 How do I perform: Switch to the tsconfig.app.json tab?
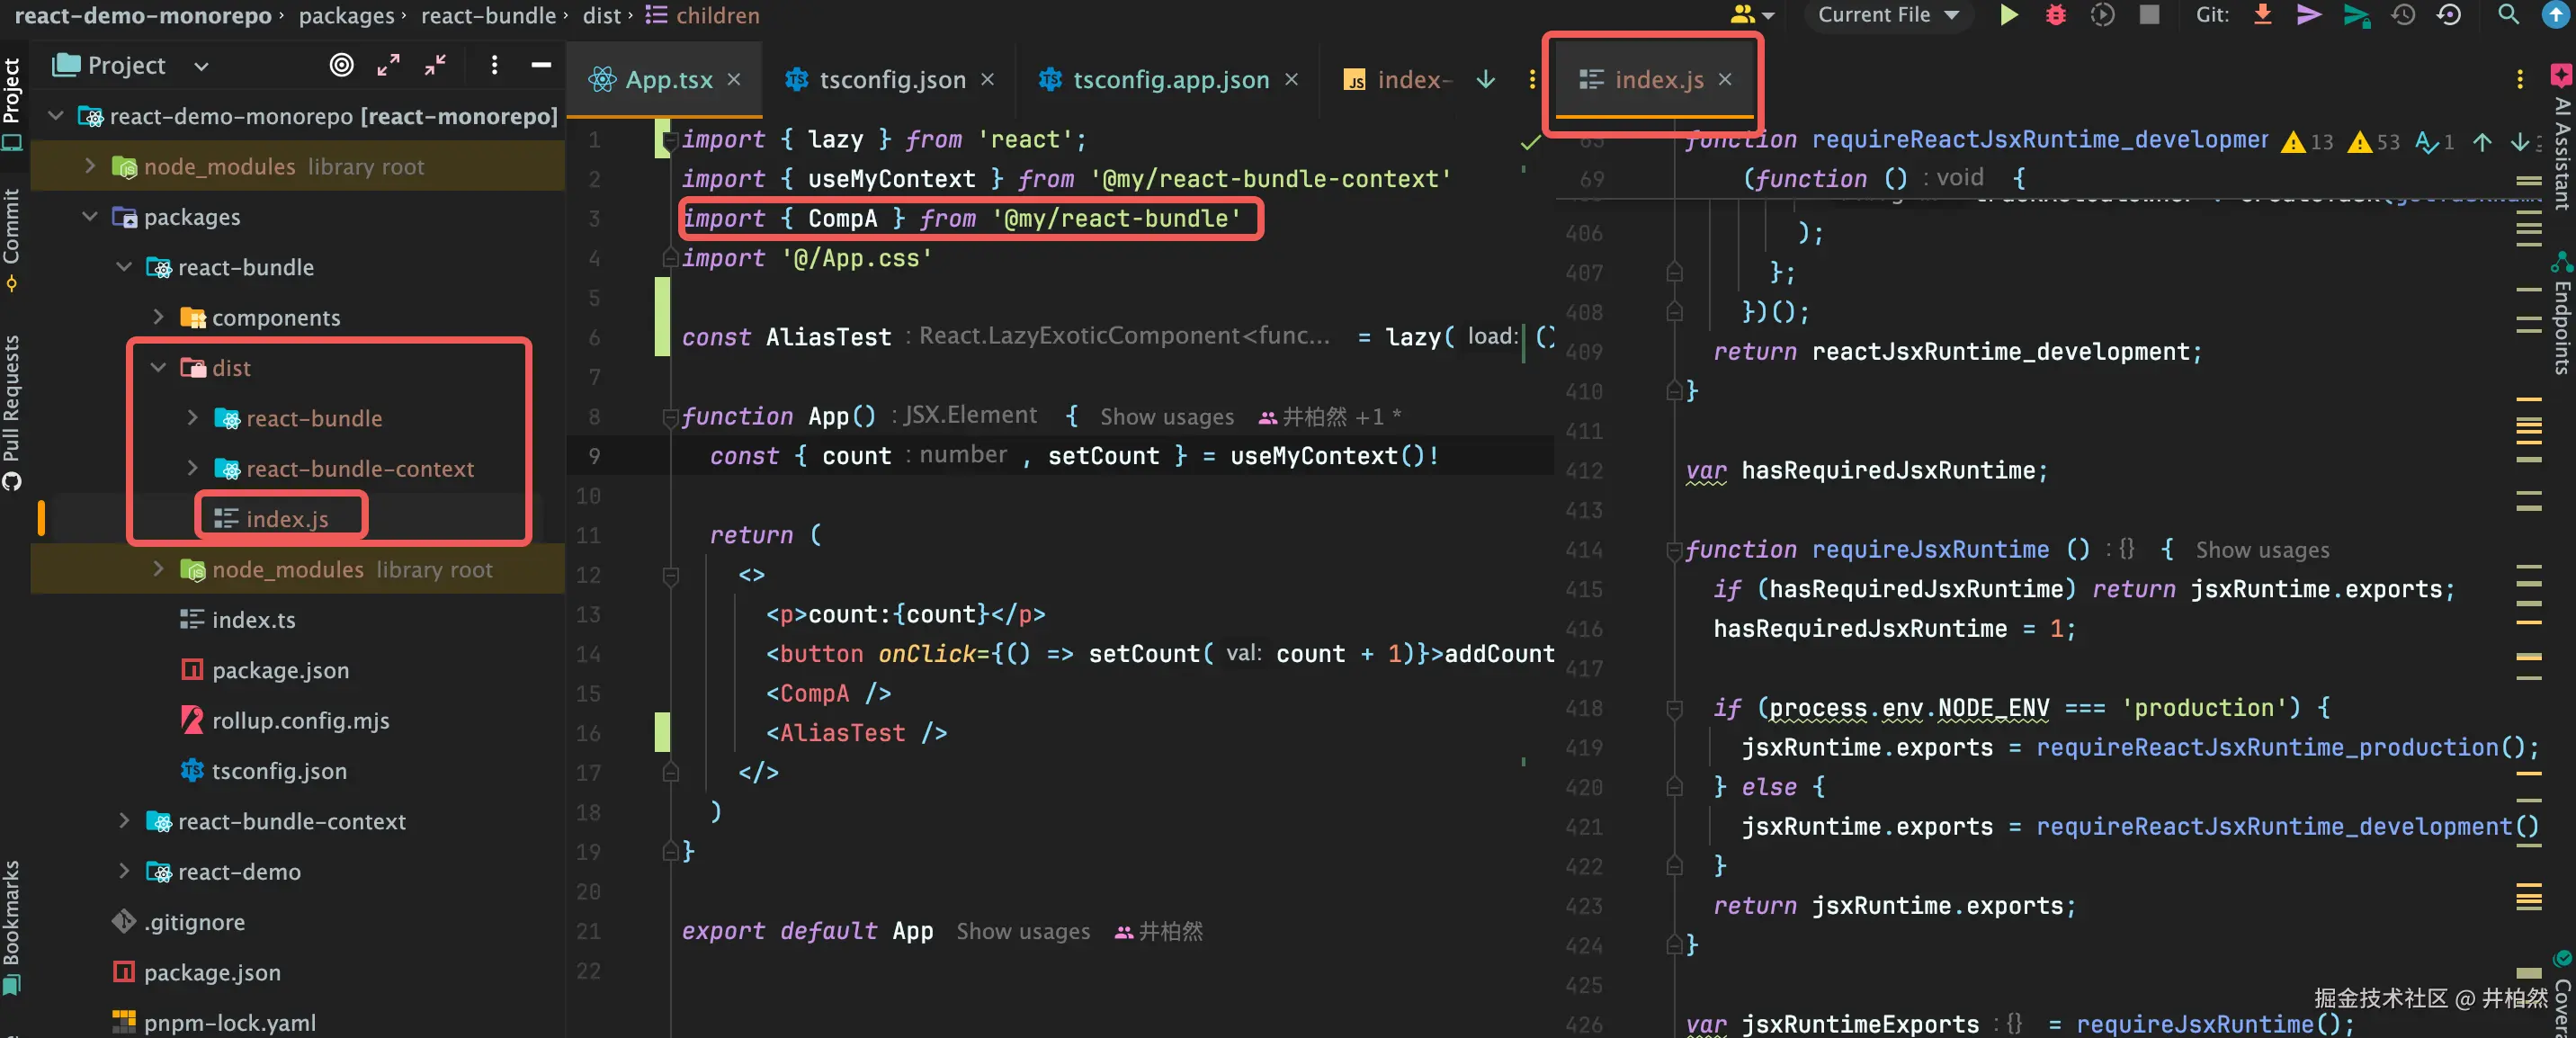tap(1170, 80)
